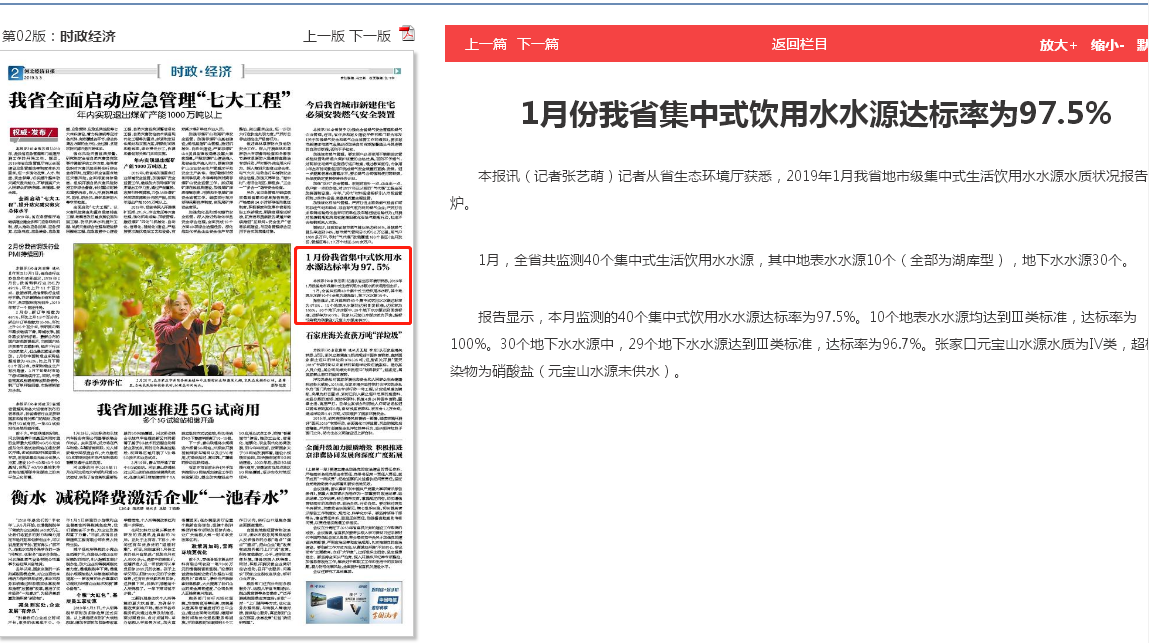
Task: Open next article with 下一篇
Action: (538, 44)
